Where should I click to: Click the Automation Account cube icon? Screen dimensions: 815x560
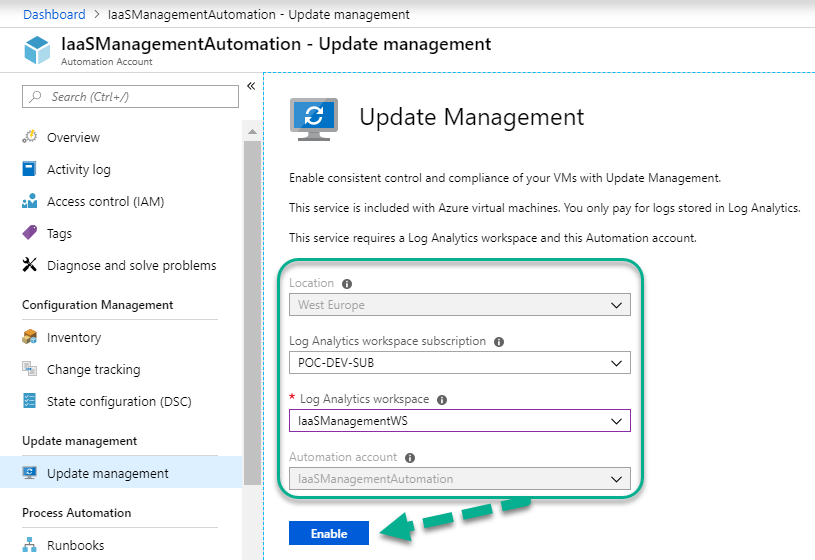click(x=37, y=50)
